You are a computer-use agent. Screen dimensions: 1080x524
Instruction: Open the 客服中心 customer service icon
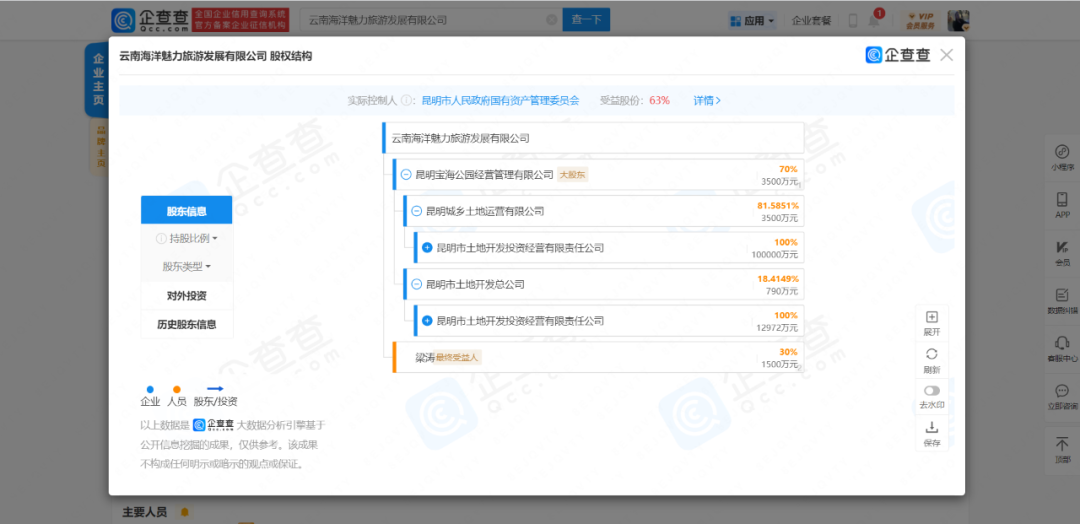pos(1061,343)
